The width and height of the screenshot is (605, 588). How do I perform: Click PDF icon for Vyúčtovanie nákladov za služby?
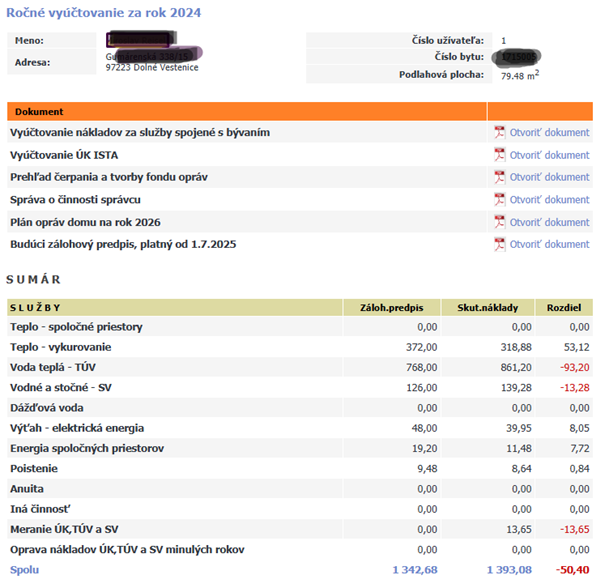500,132
